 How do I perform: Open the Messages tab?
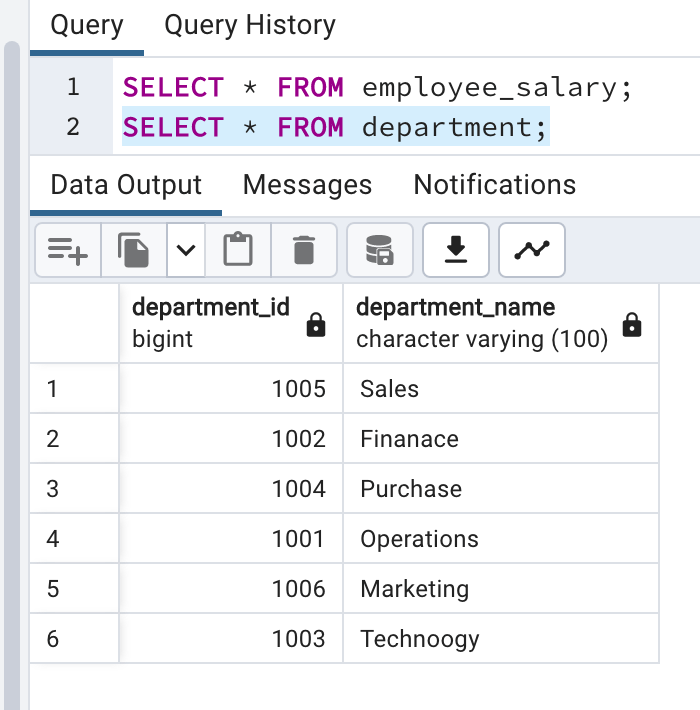click(307, 185)
